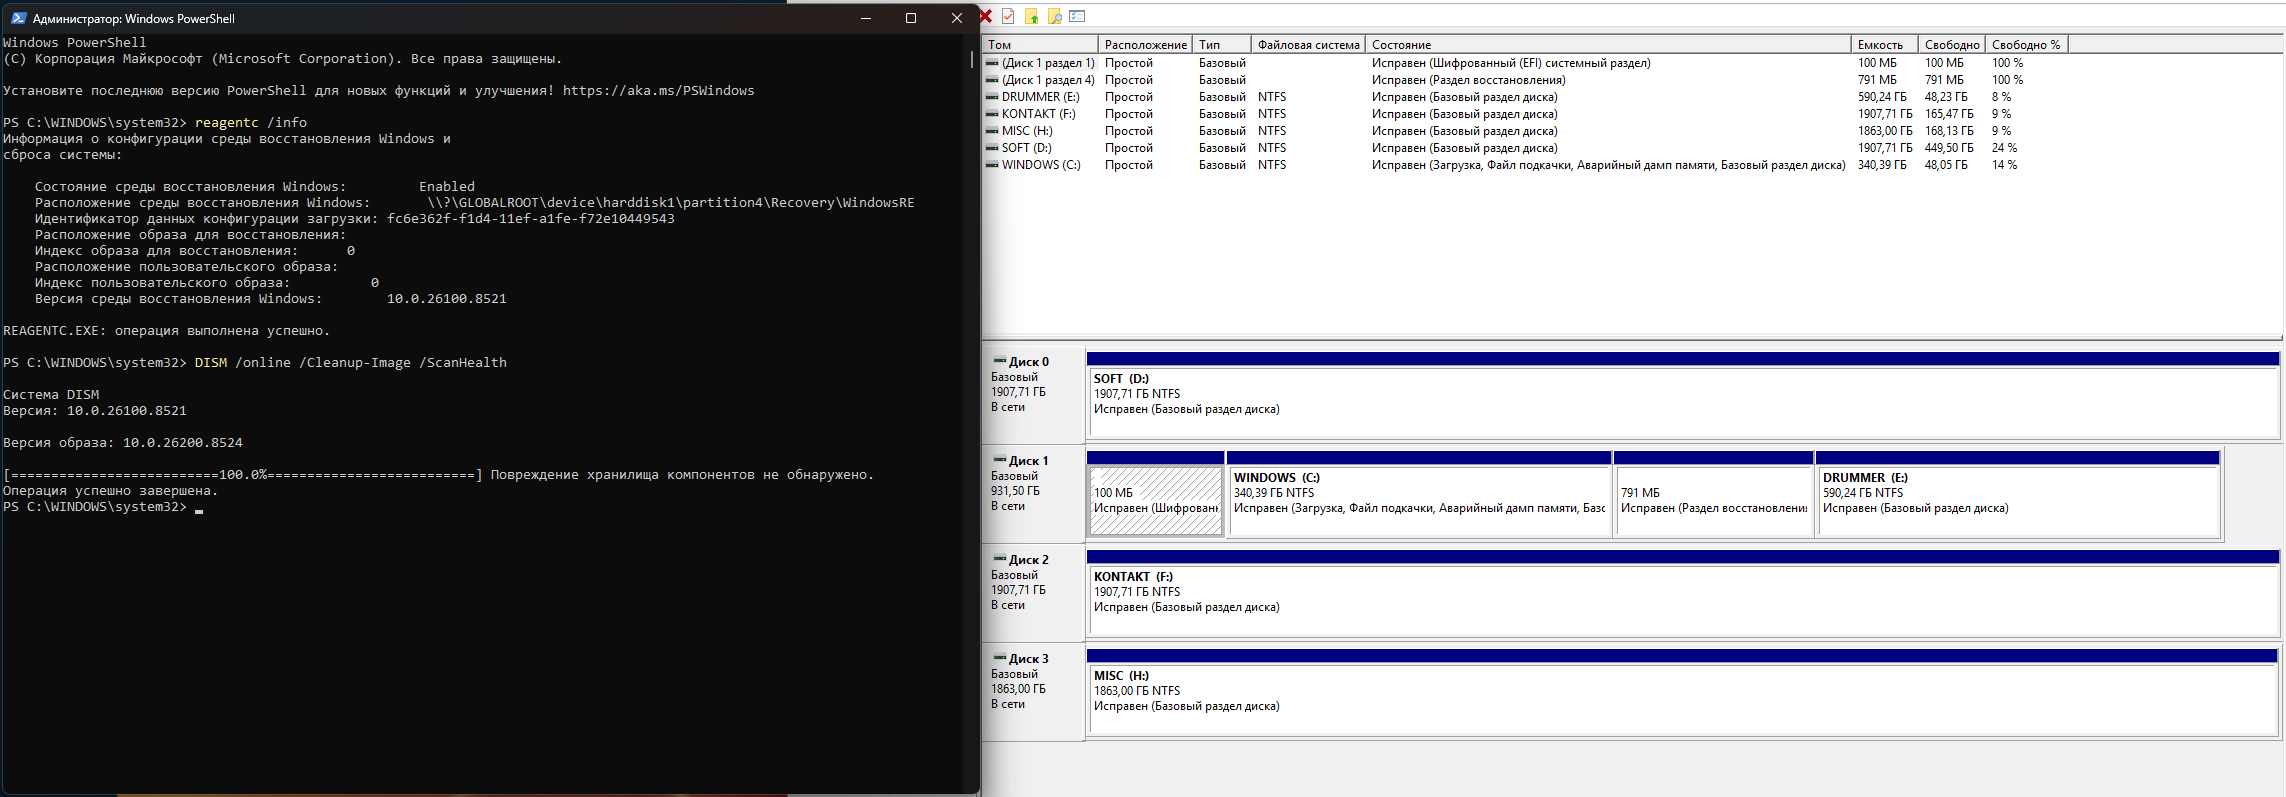
Task: Select the drive icon of KONTAKT (F:) list row
Action: coord(992,114)
